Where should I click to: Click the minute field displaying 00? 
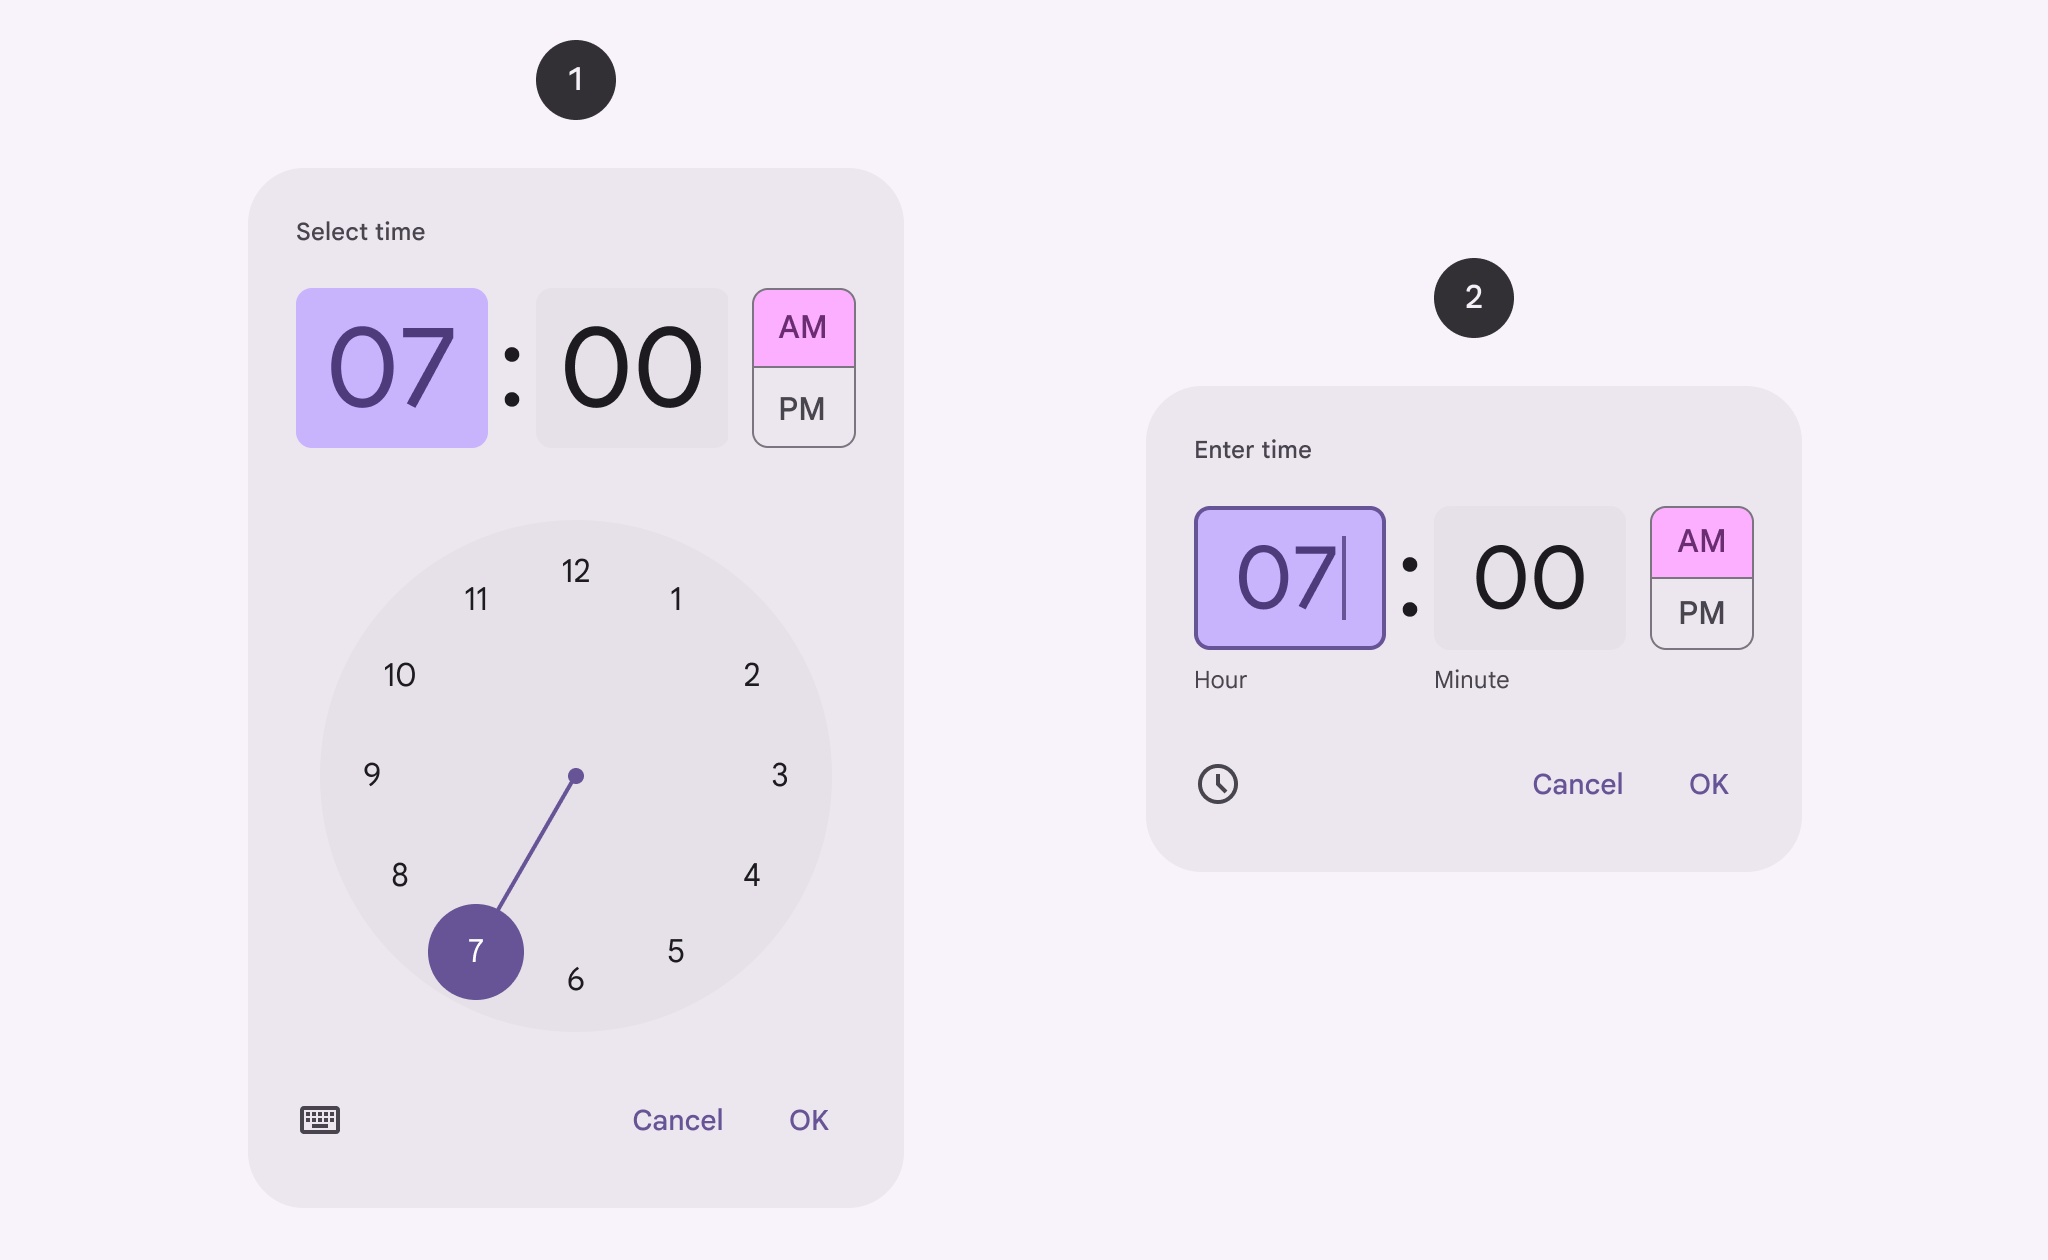[x=628, y=364]
